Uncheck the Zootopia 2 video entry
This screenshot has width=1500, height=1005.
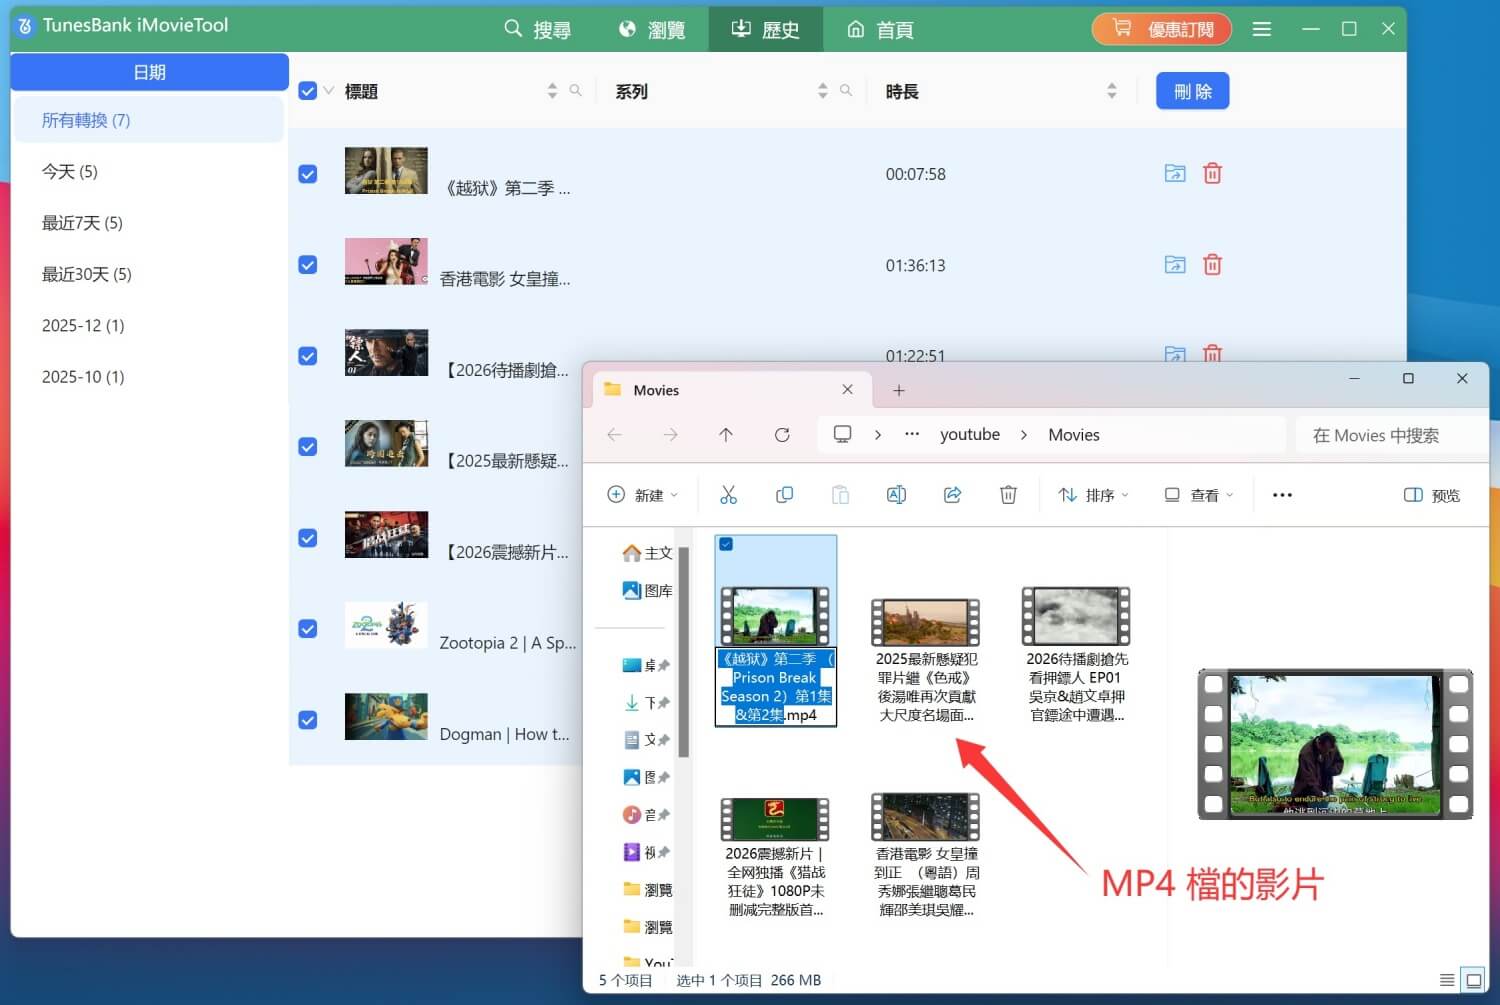tap(307, 628)
